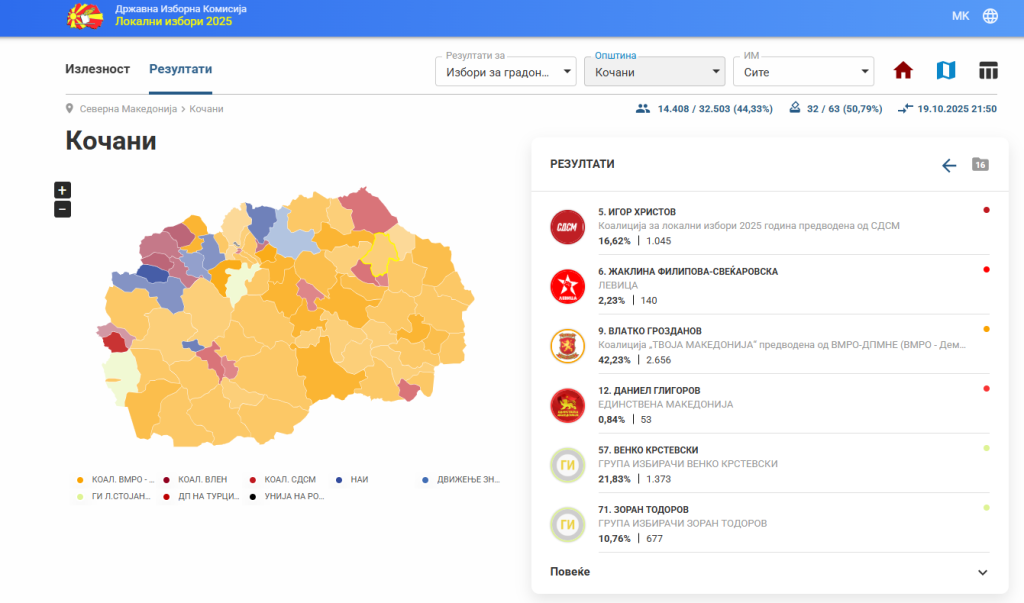Switch to the blue map view icon

point(946,71)
